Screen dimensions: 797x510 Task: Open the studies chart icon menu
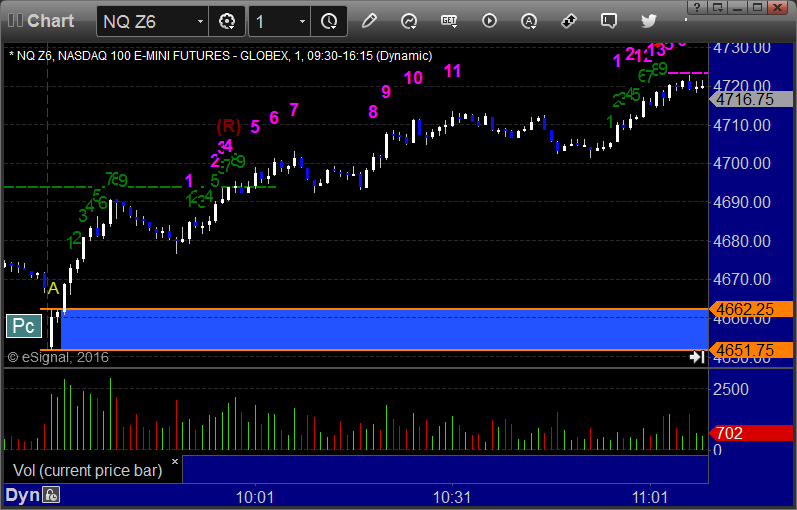(x=409, y=21)
